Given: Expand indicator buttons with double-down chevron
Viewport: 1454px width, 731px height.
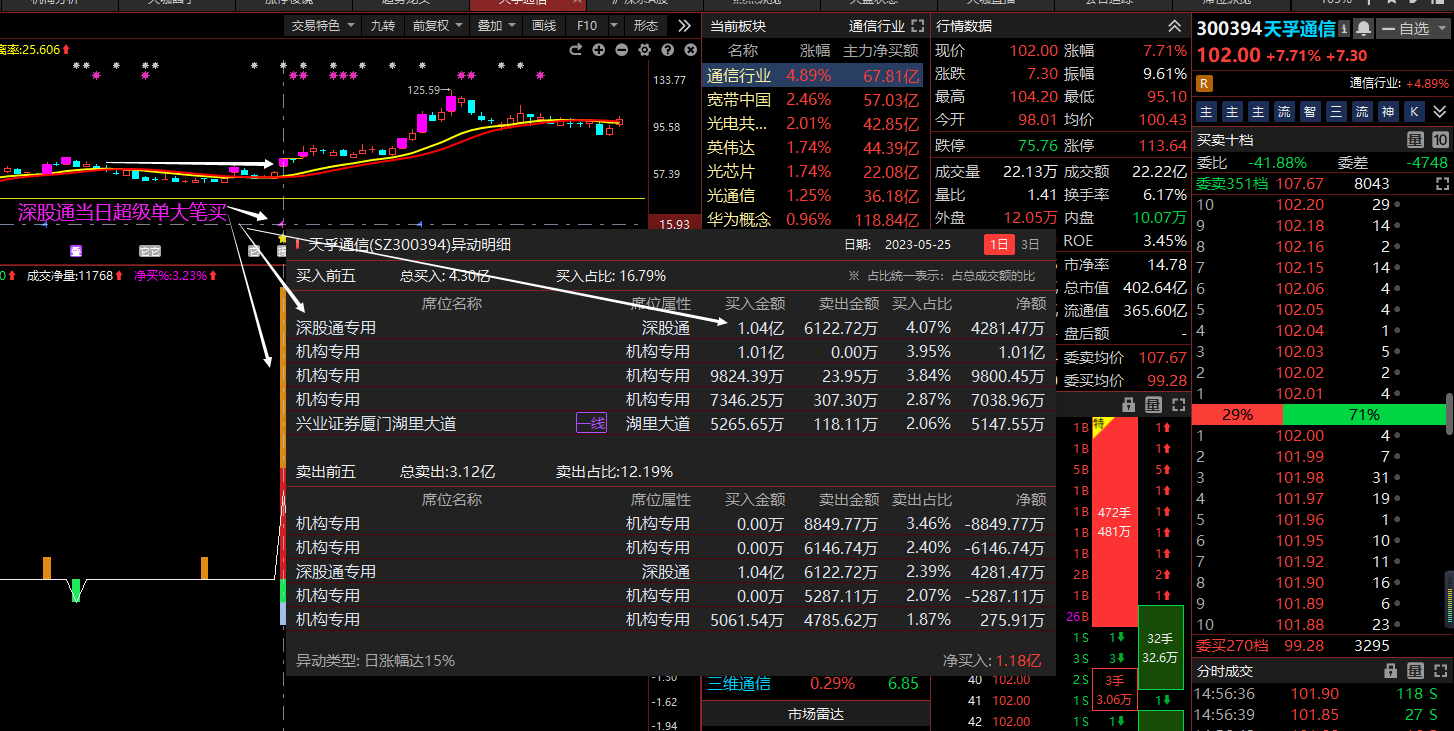Looking at the screenshot, I should tap(1439, 112).
